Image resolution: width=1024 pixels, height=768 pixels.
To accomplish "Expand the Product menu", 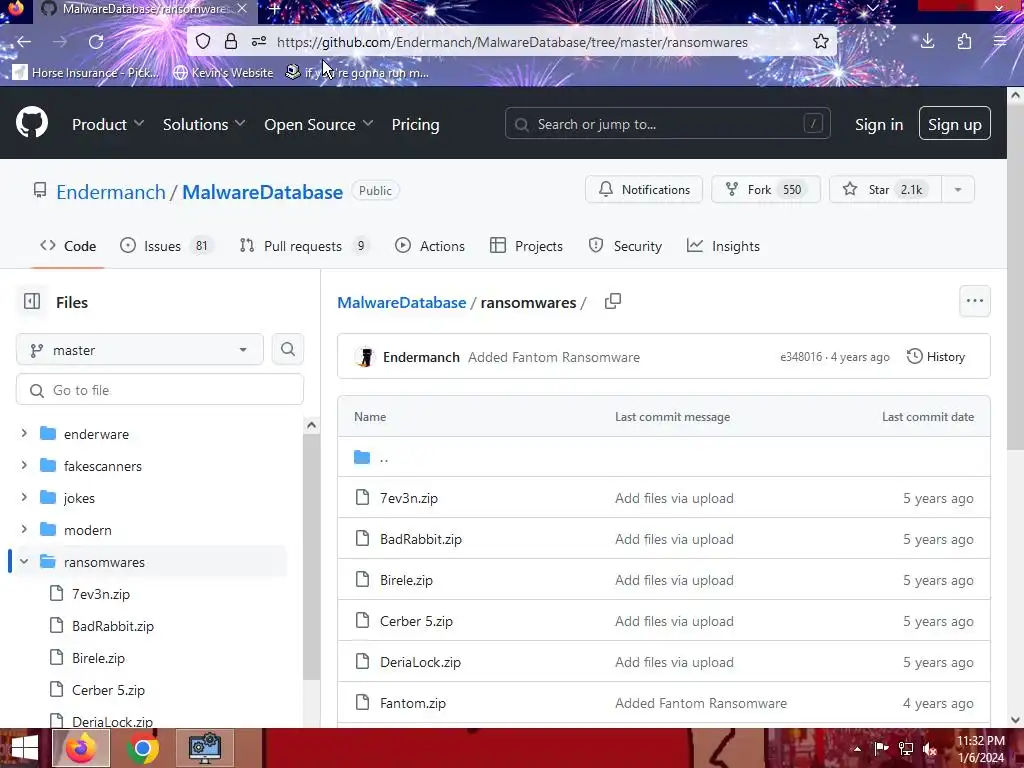I will point(108,124).
